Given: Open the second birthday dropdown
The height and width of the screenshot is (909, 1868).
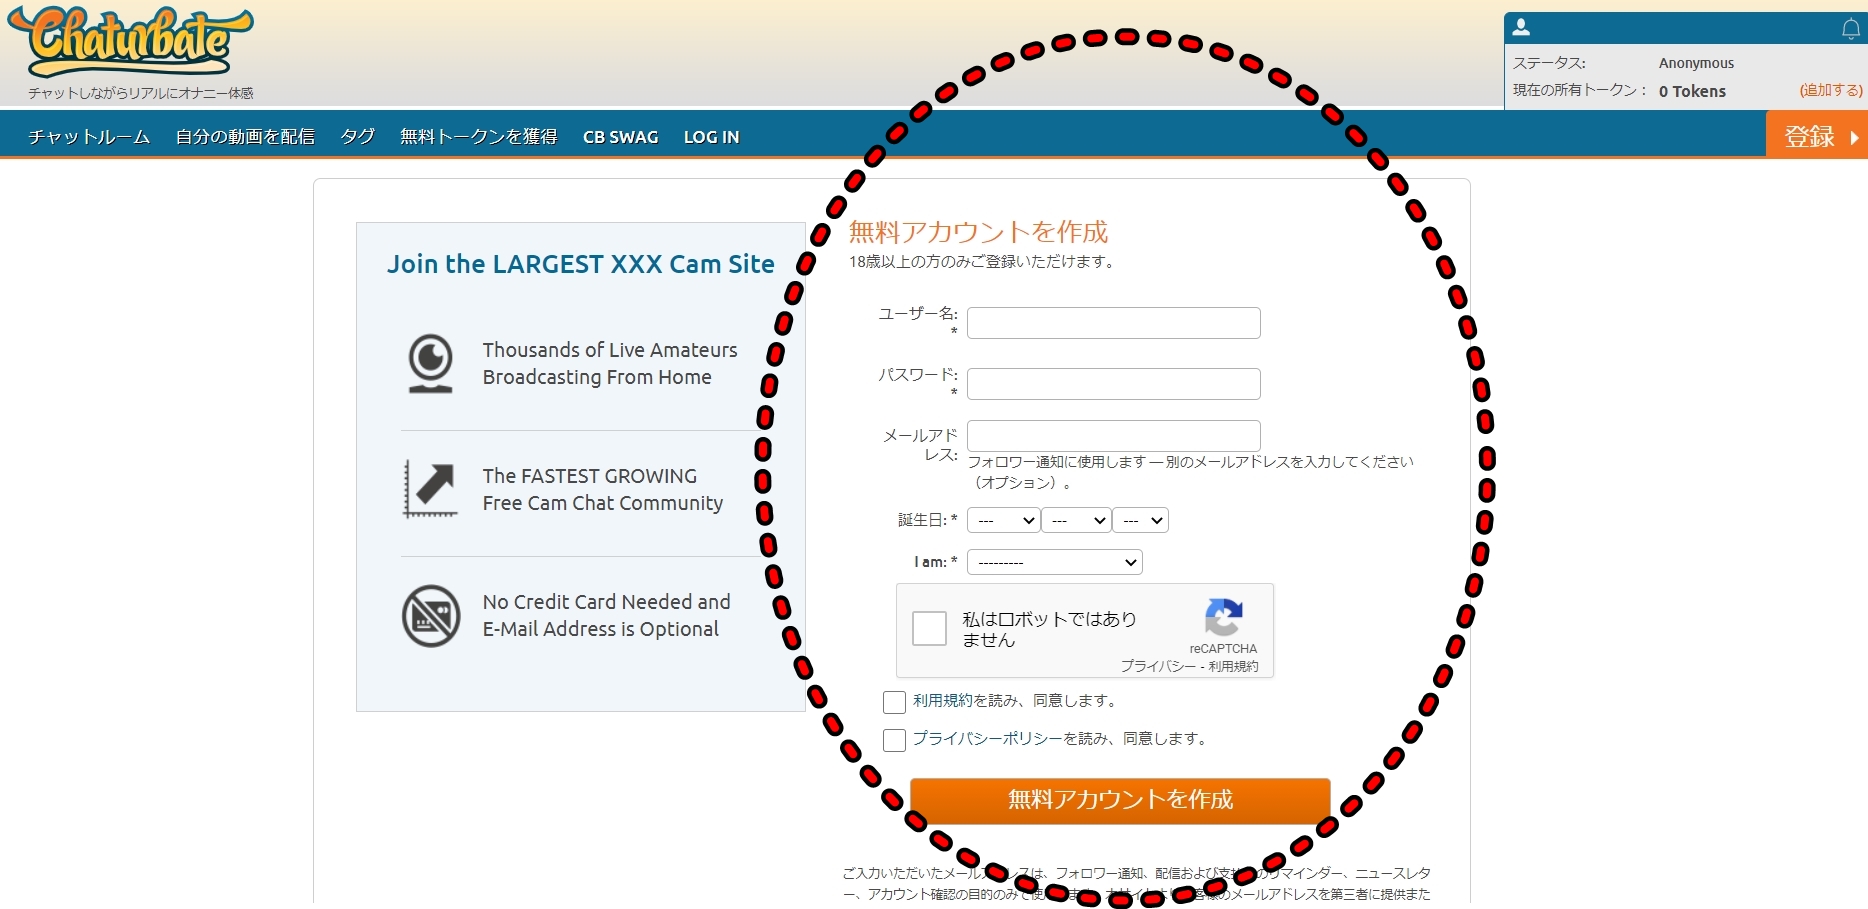Looking at the screenshot, I should (x=1077, y=520).
